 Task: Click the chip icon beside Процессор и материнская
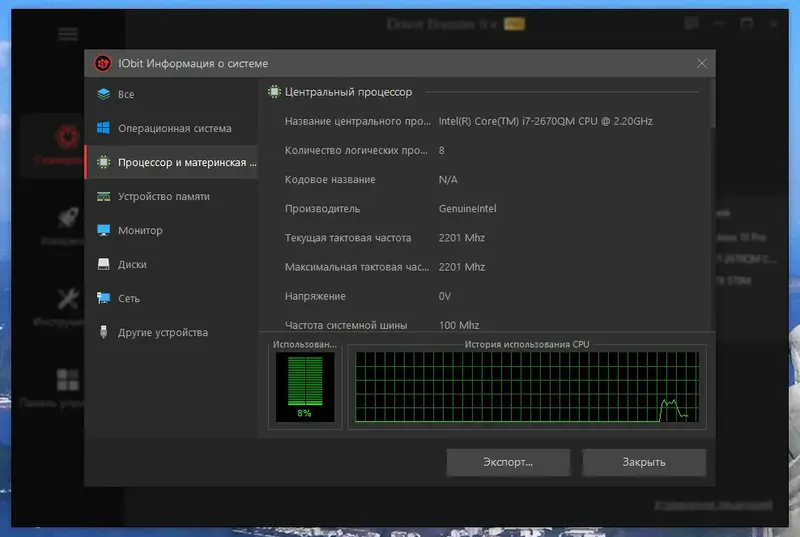click(x=104, y=162)
